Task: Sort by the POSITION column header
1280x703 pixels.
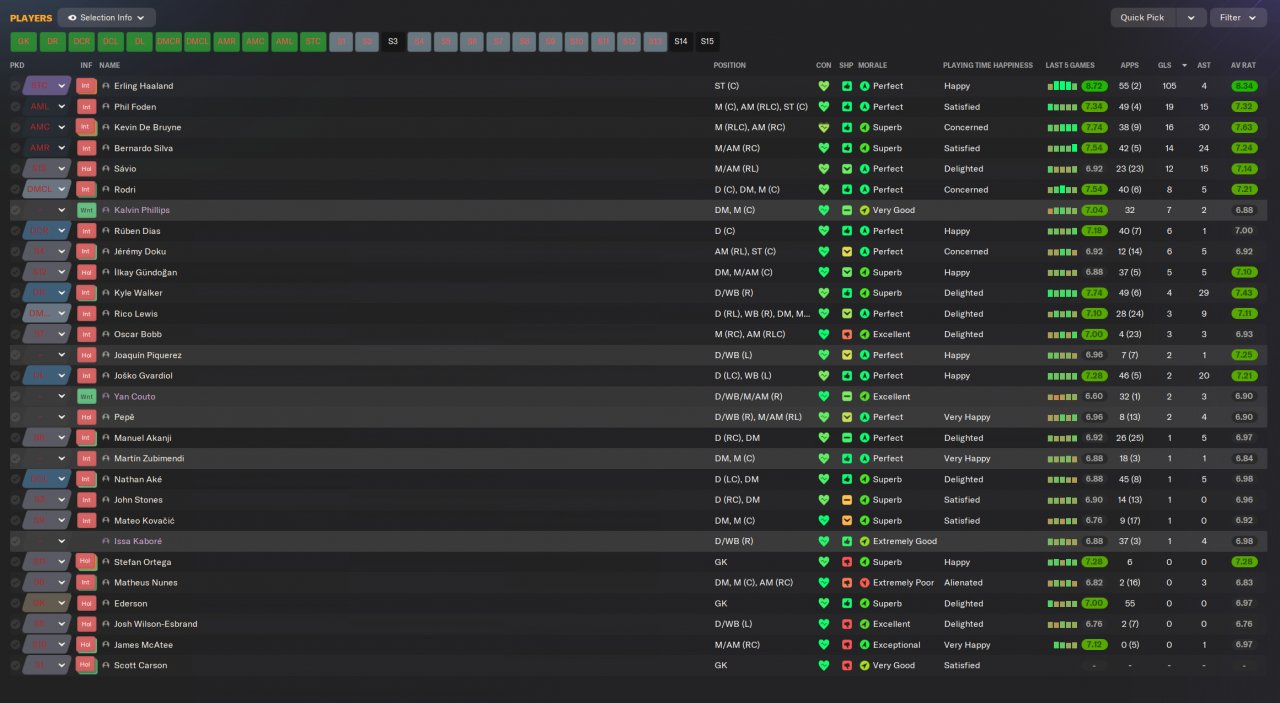Action: tap(730, 65)
